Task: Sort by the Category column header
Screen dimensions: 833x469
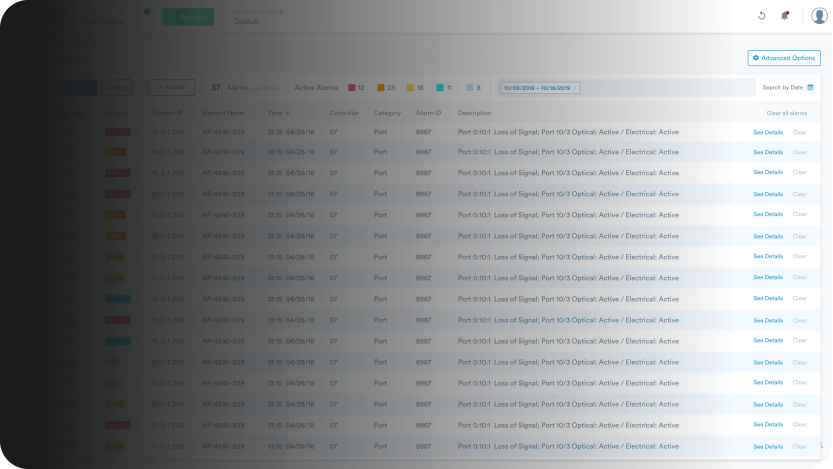Action: click(x=387, y=113)
